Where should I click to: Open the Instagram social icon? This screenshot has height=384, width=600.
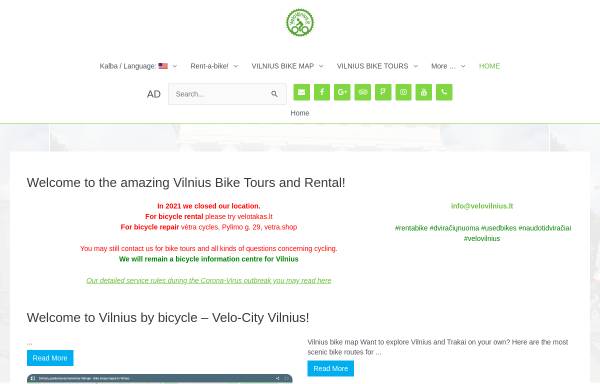[403, 92]
